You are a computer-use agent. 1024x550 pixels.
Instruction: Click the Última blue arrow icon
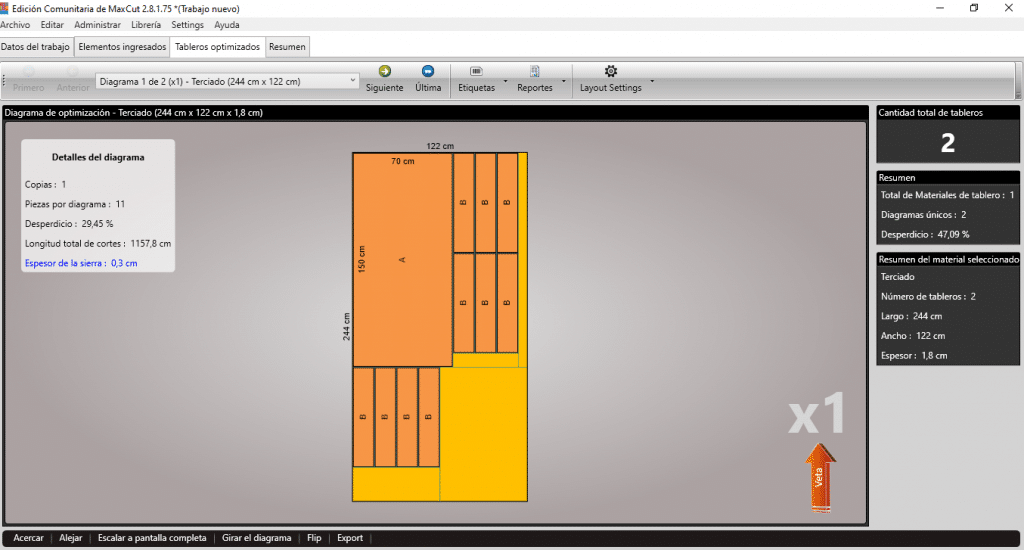tap(428, 71)
